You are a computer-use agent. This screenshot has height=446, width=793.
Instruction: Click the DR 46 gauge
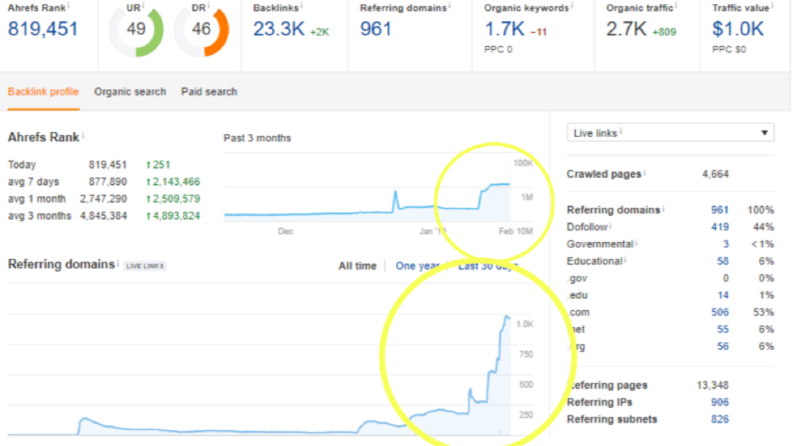[x=201, y=30]
